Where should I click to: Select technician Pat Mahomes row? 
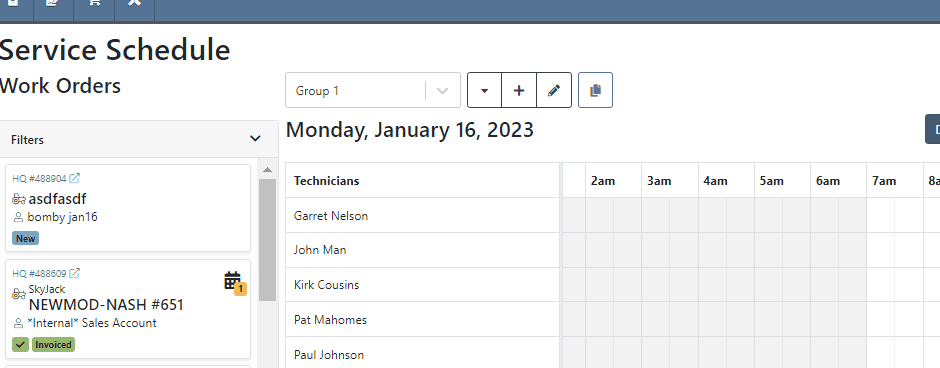pyautogui.click(x=422, y=319)
